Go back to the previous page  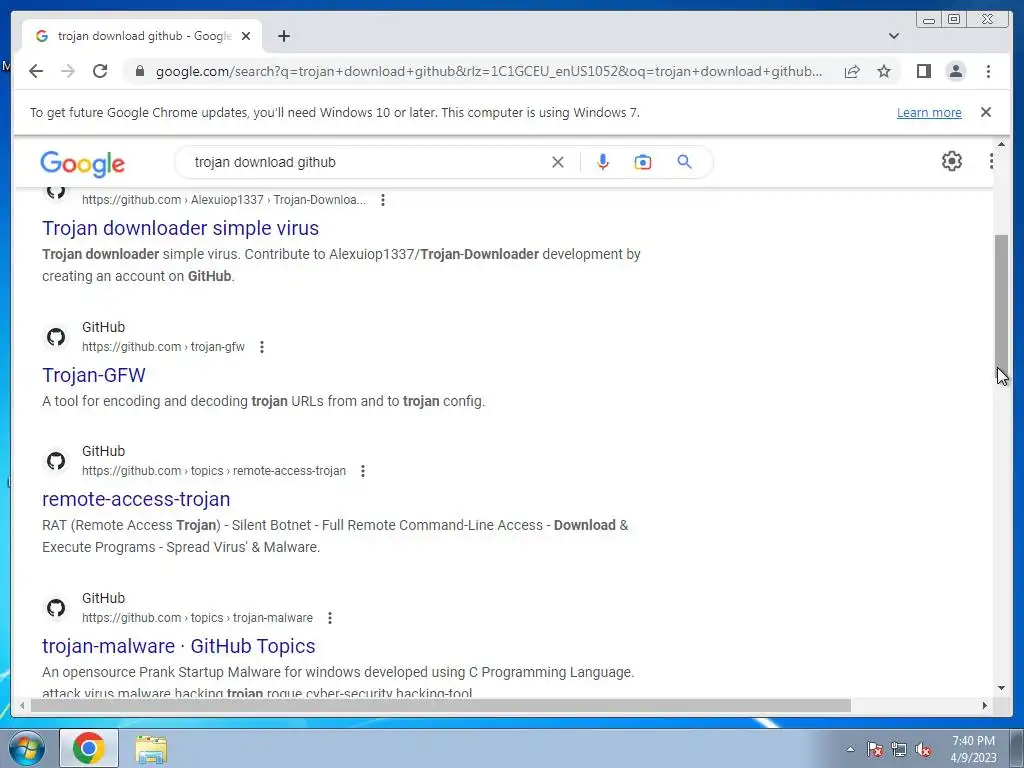pyautogui.click(x=36, y=71)
